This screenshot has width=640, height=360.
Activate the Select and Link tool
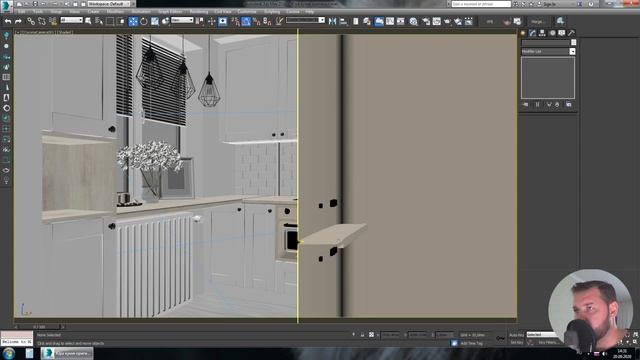click(31, 21)
